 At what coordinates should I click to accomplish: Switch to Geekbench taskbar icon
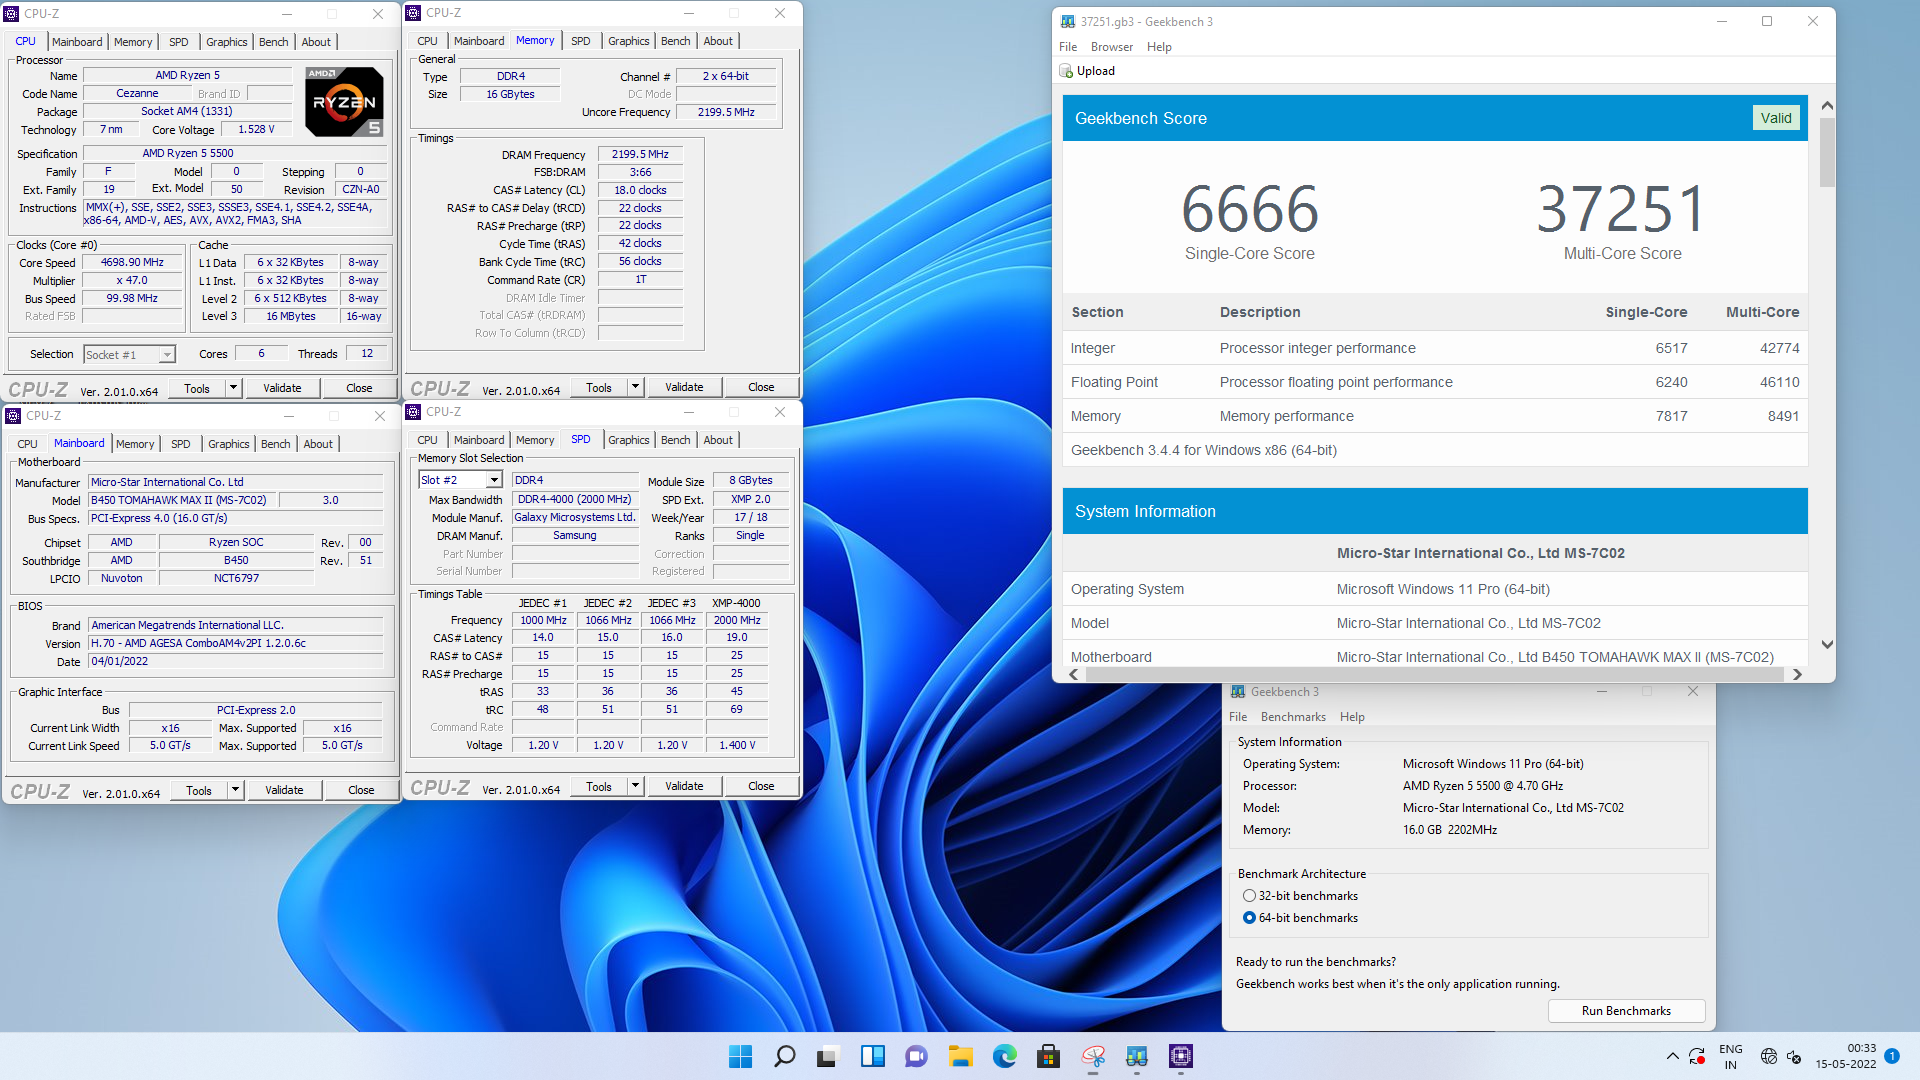1137,1056
